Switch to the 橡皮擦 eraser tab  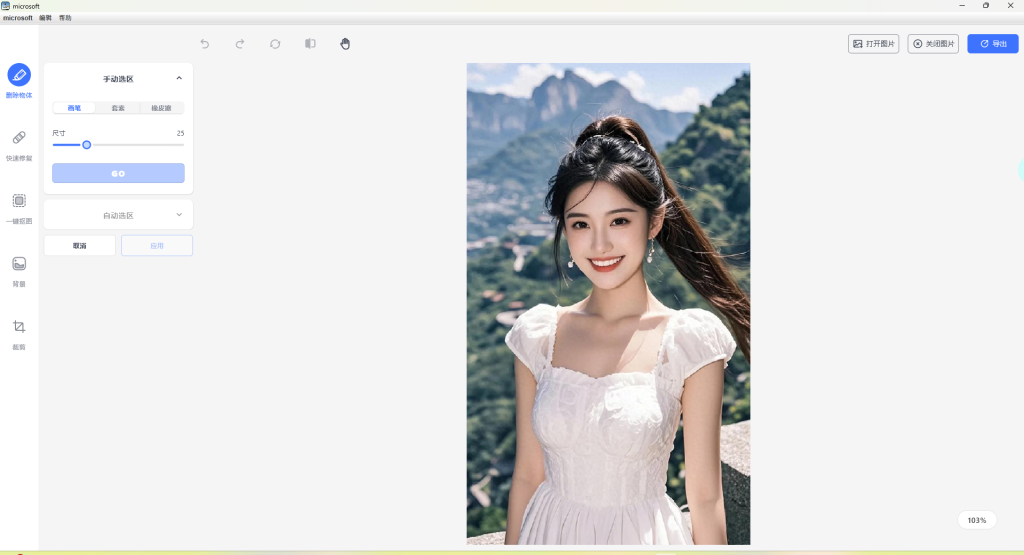[161, 108]
